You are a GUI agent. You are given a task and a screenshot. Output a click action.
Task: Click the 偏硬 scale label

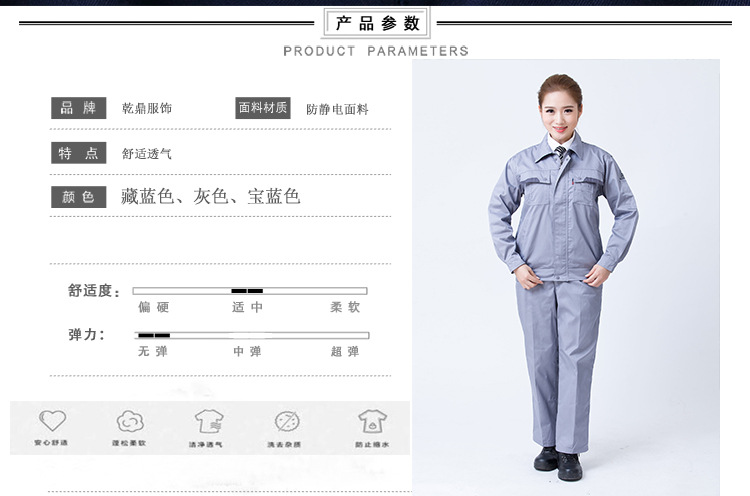[x=154, y=307]
